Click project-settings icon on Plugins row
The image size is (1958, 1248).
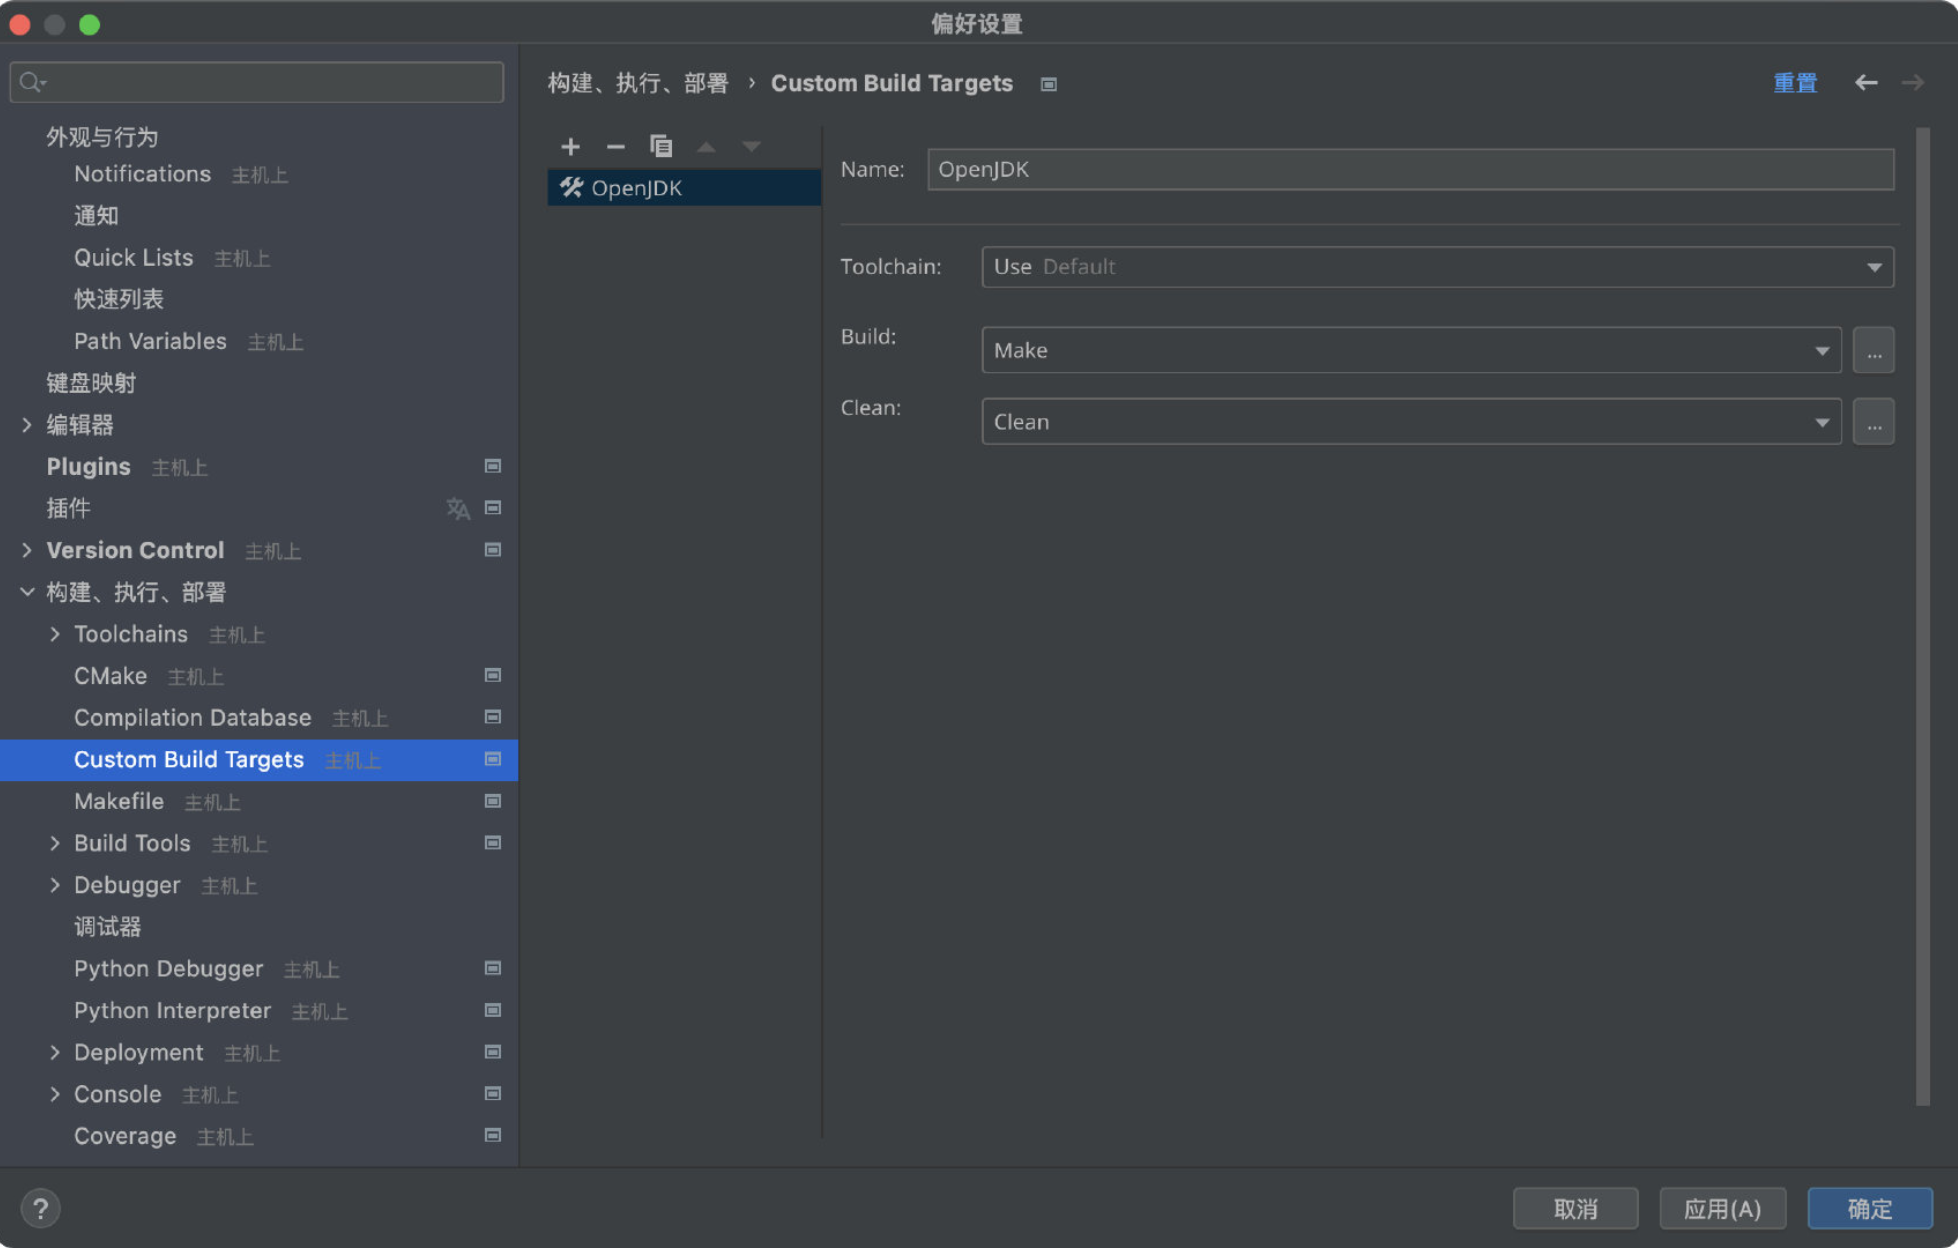click(493, 466)
